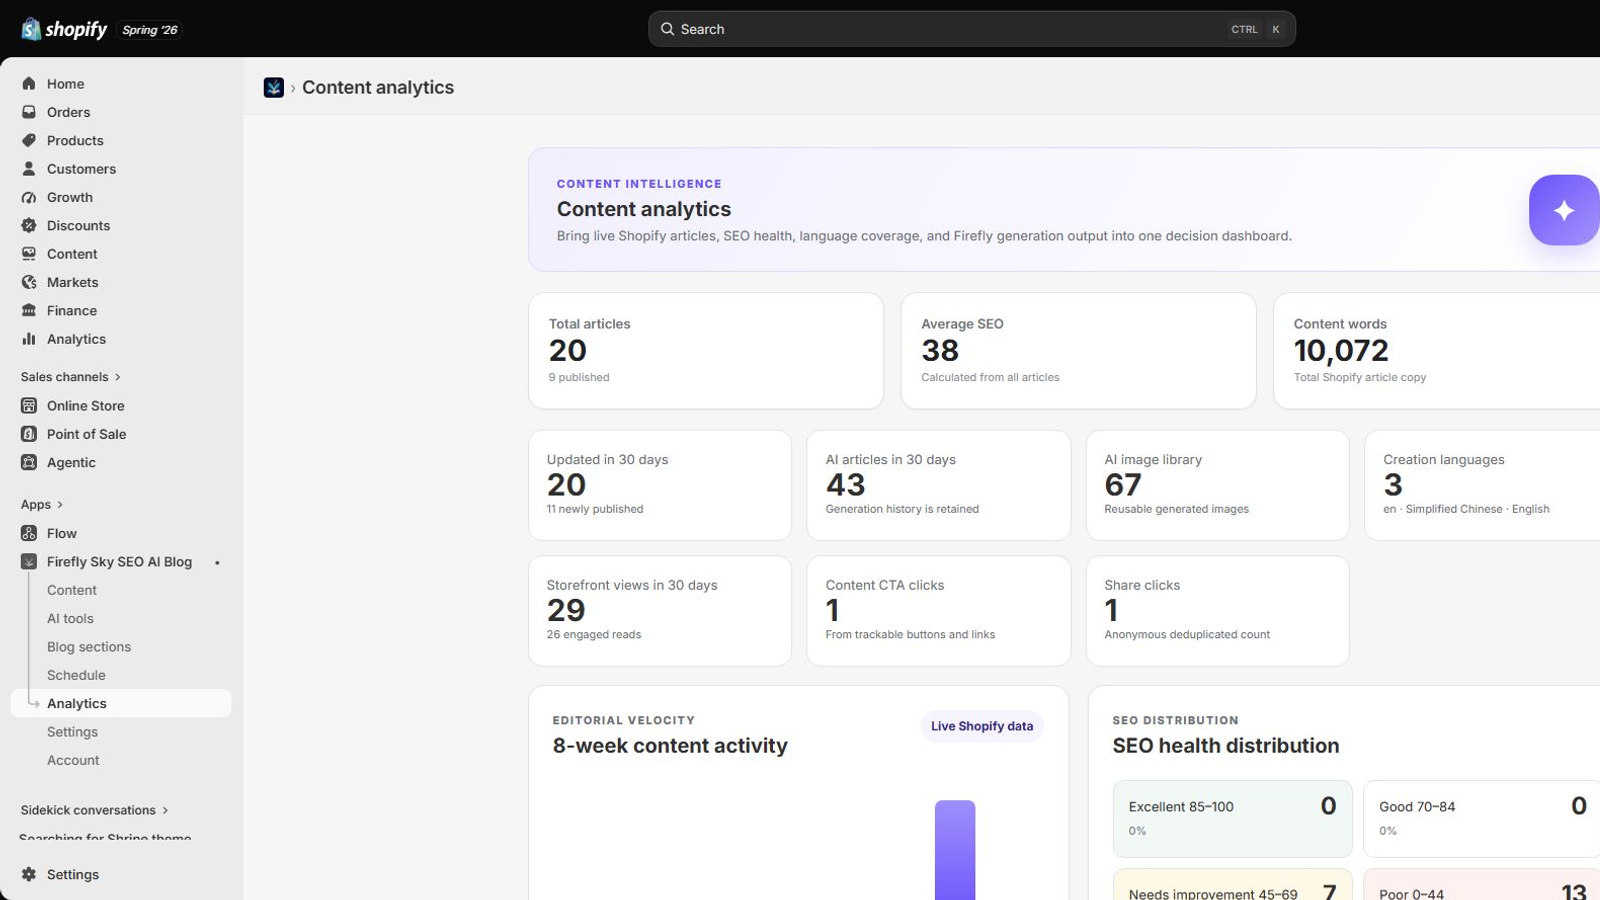Click the 8-week content activity heading
The width and height of the screenshot is (1600, 900).
670,746
